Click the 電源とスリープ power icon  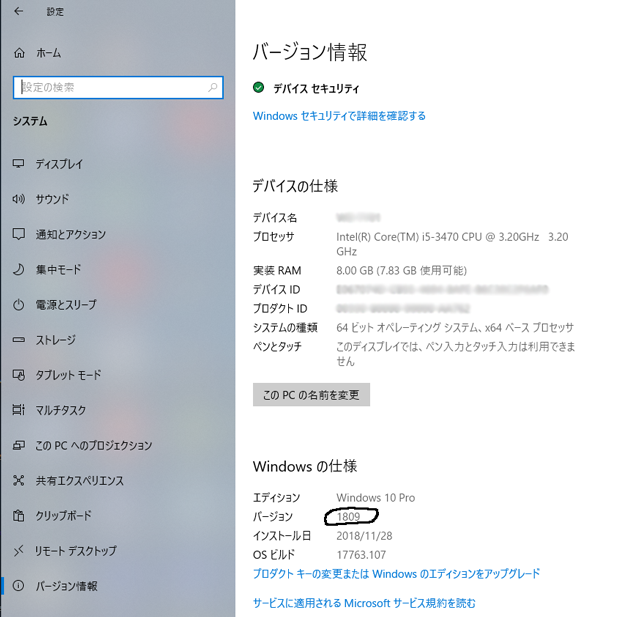pyautogui.click(x=18, y=305)
